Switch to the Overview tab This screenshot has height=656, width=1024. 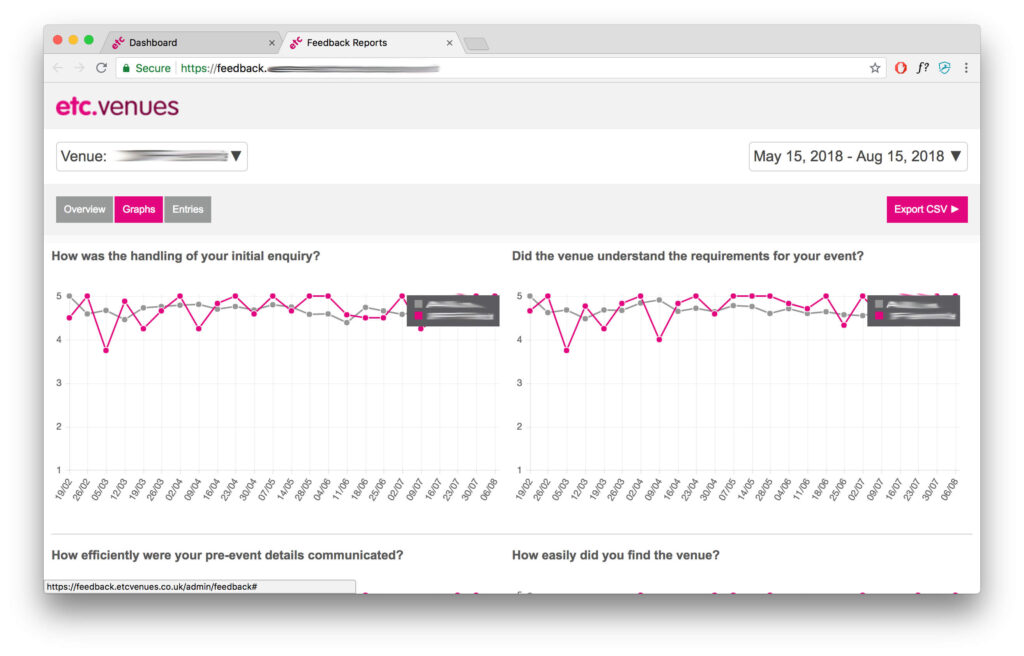click(84, 209)
